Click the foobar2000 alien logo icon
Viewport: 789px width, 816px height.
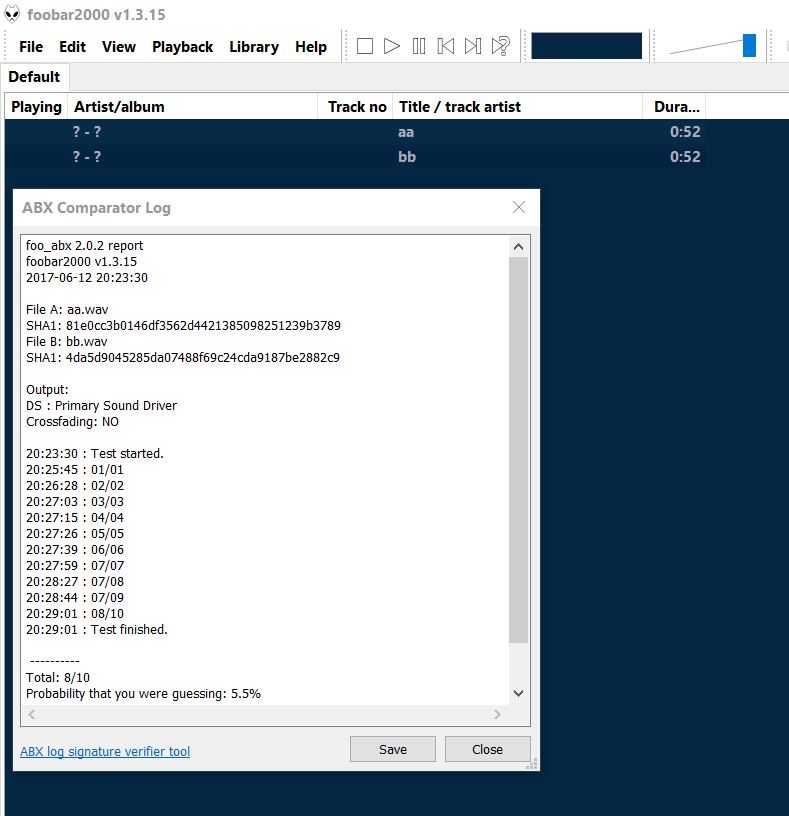(12, 14)
